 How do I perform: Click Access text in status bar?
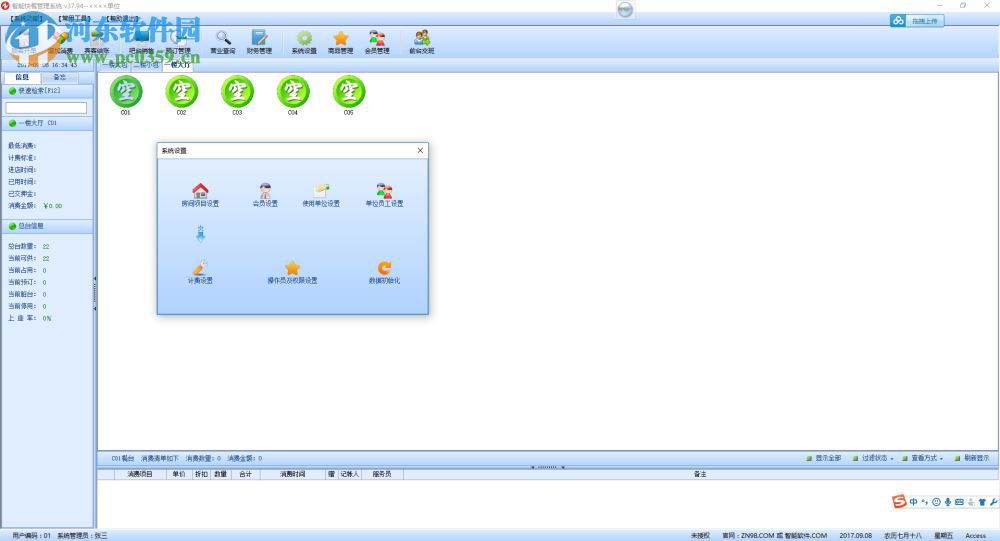point(975,536)
